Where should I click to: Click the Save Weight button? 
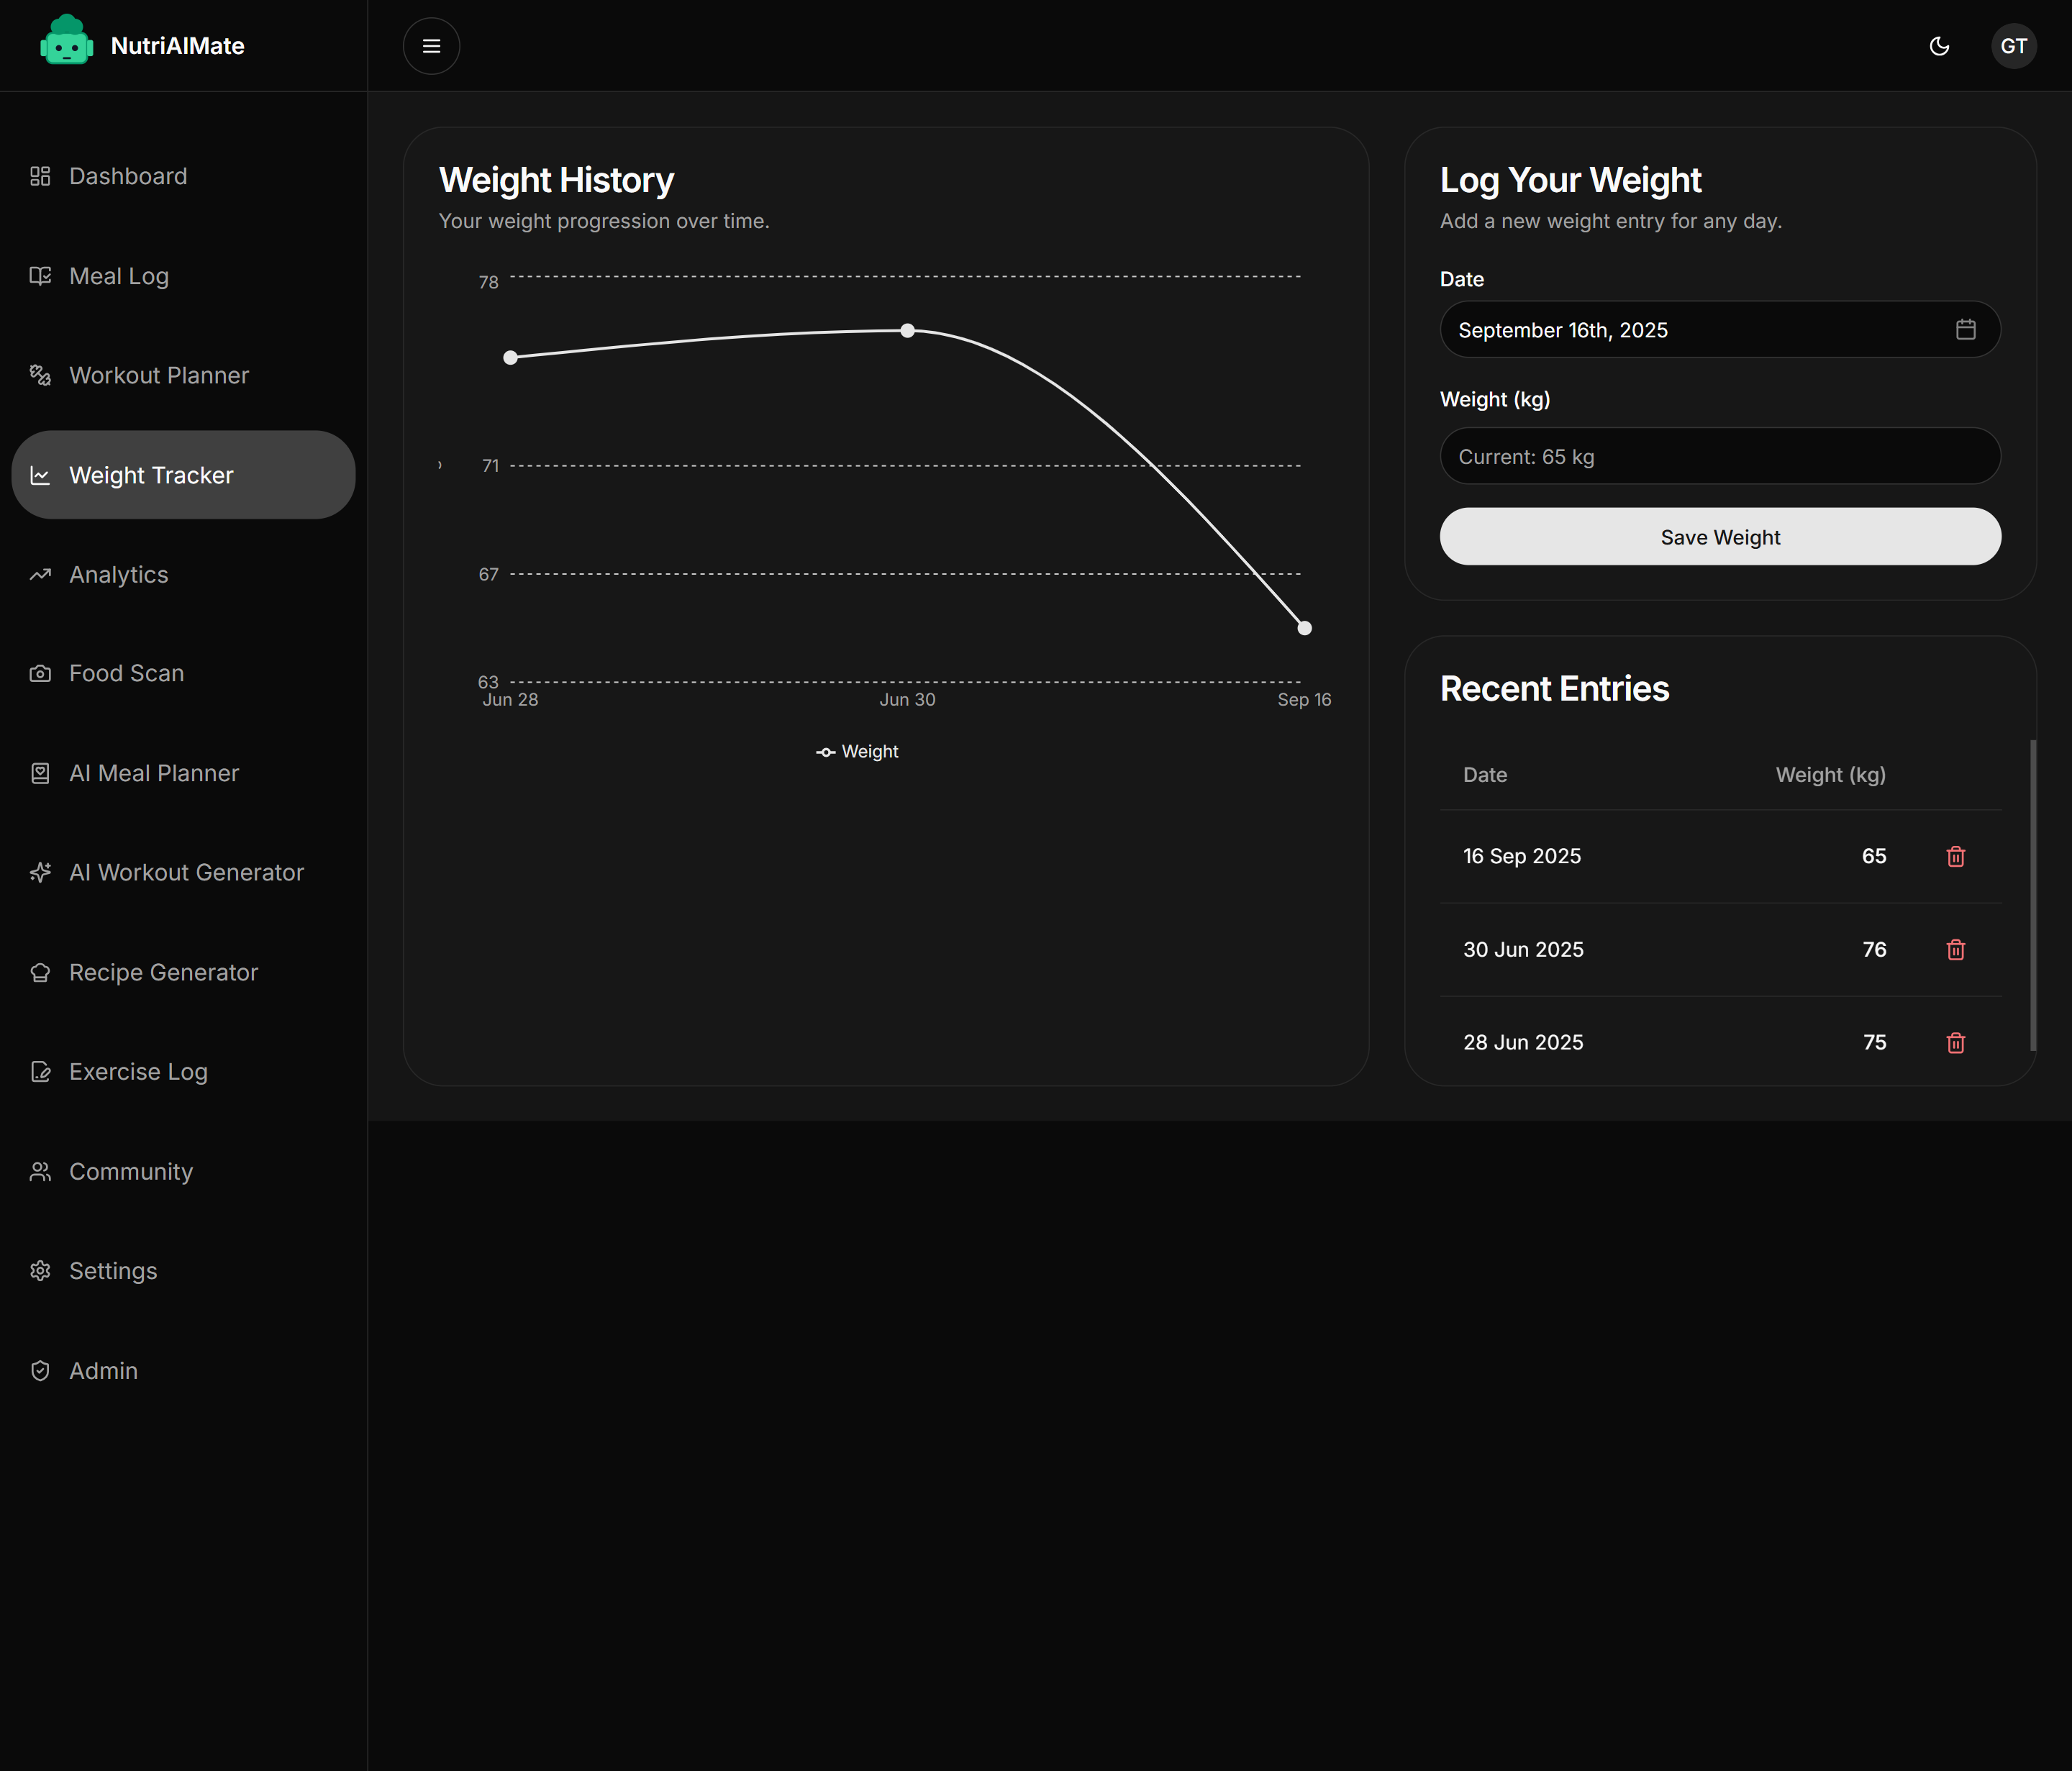1719,537
